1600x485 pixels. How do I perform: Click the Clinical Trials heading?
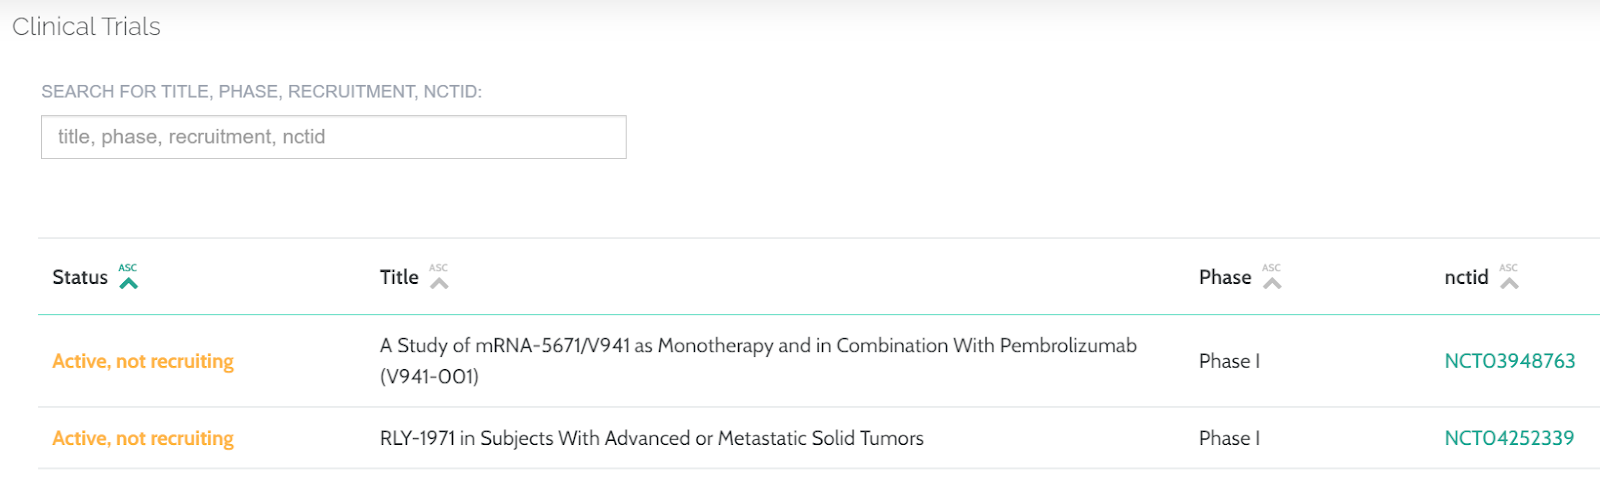pyautogui.click(x=86, y=27)
